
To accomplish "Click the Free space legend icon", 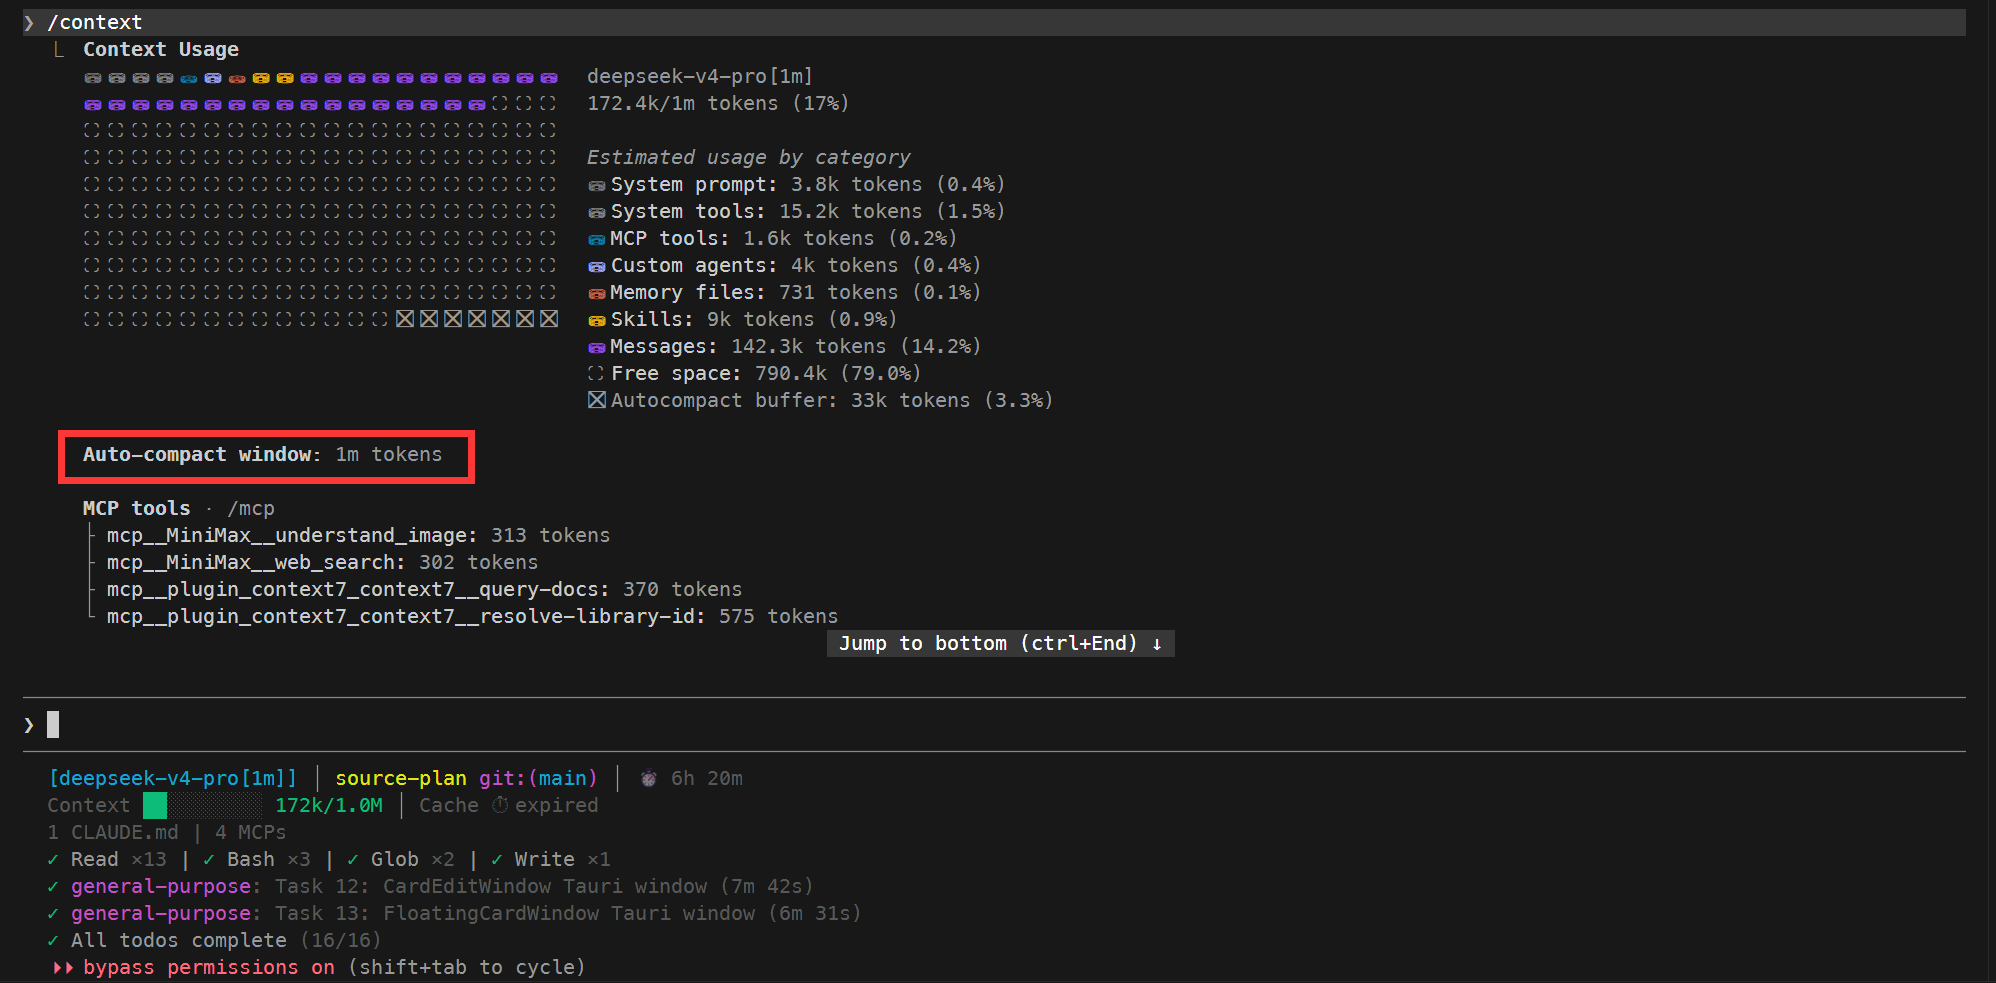I will click(597, 373).
